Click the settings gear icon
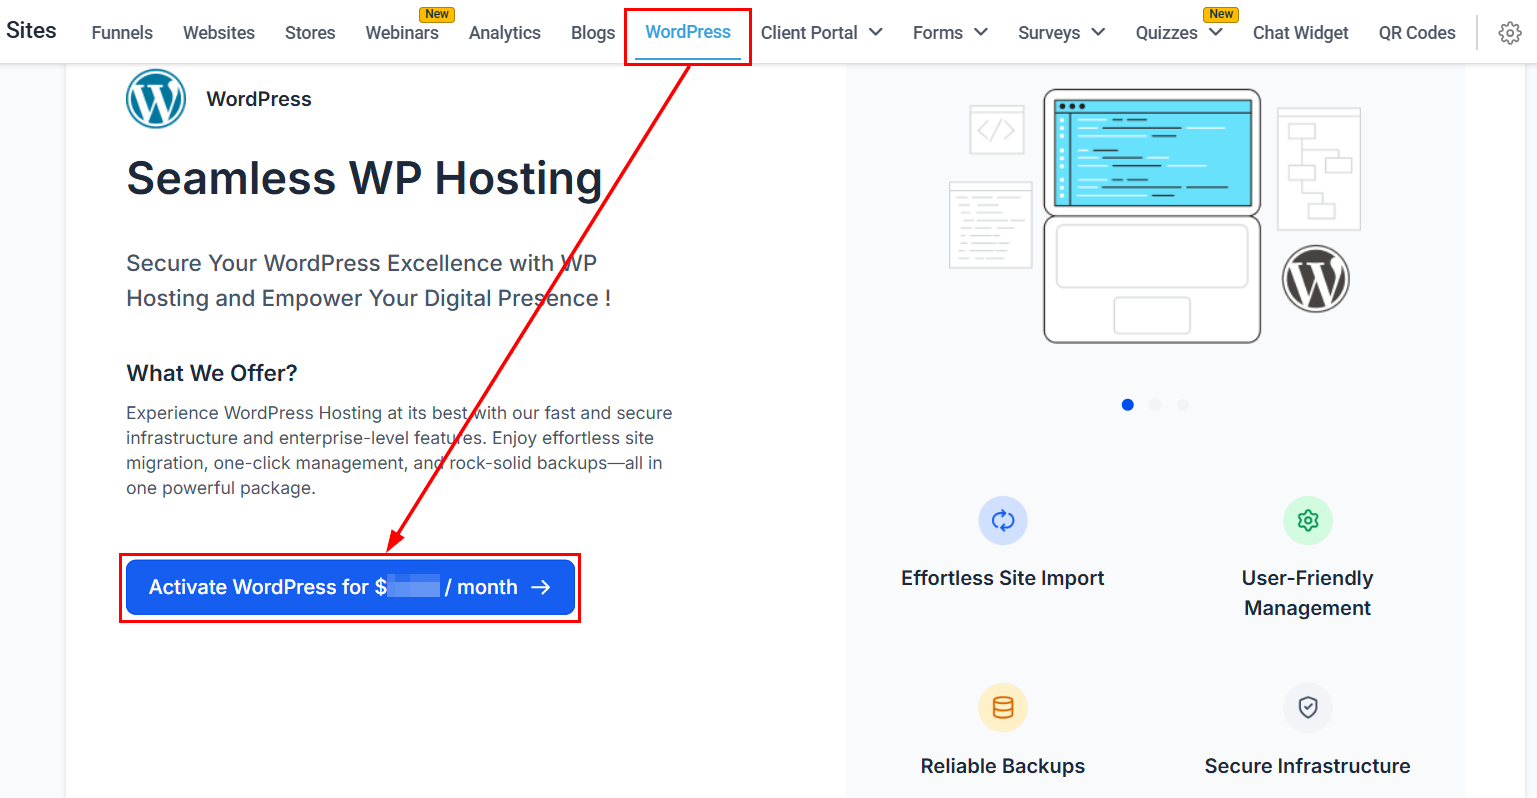This screenshot has height=798, width=1537. point(1509,33)
